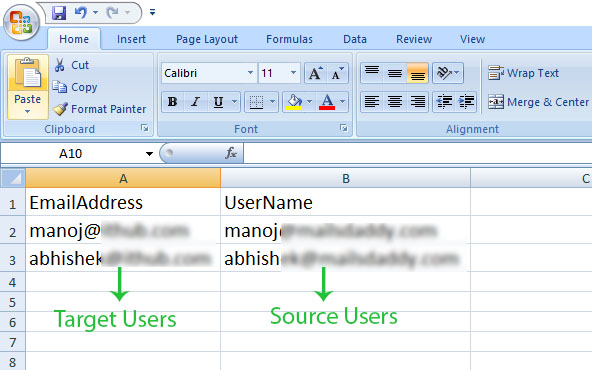592x370 pixels.
Task: Center text horizontally
Action: [x=395, y=102]
